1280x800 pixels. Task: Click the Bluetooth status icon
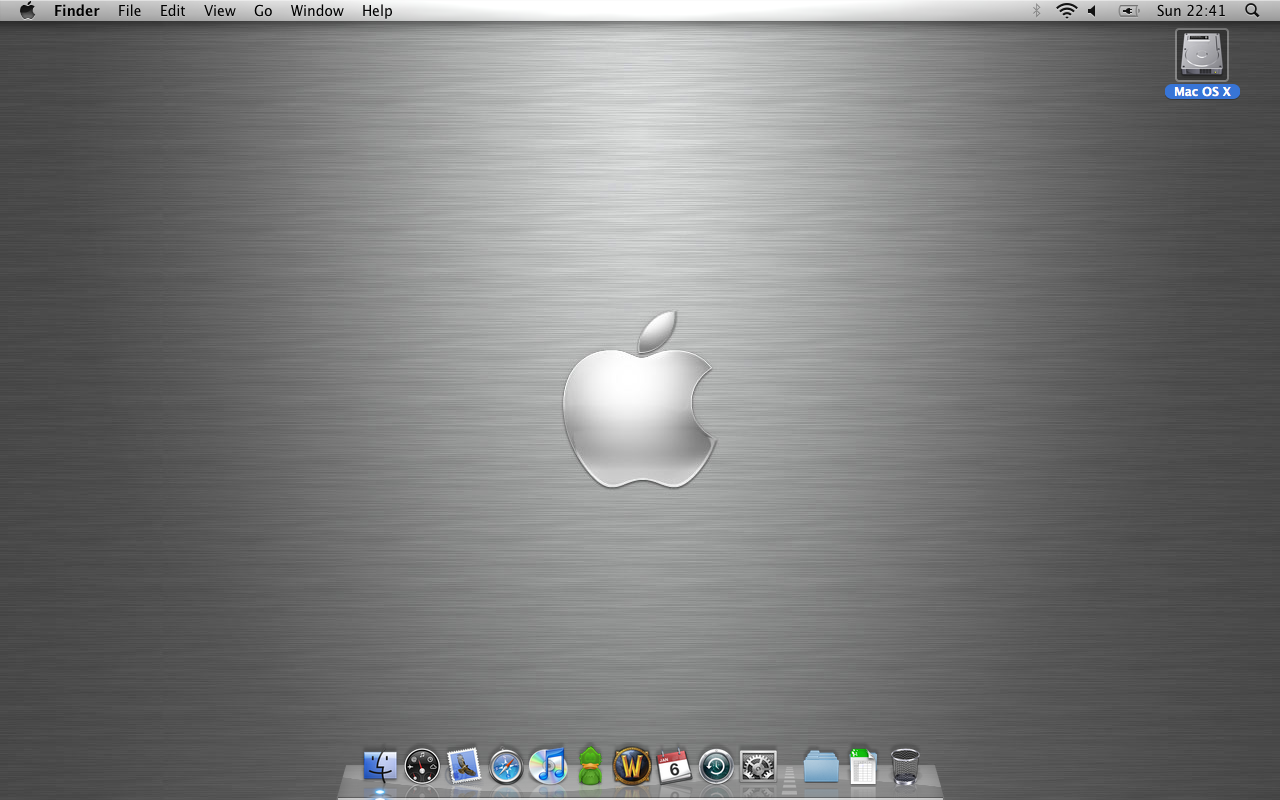click(1036, 11)
